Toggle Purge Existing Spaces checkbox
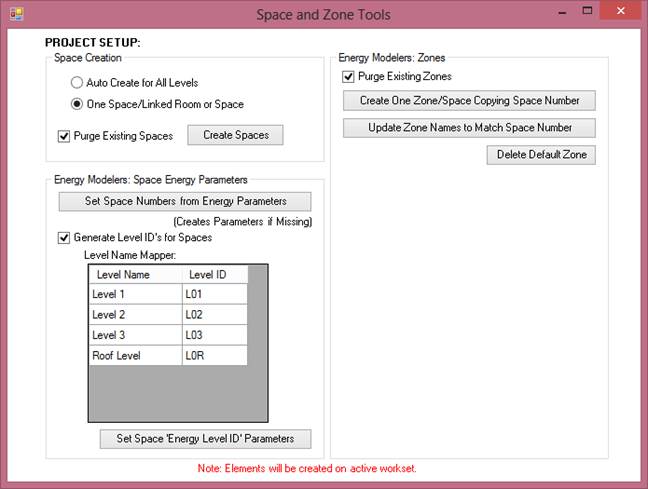 [65, 136]
